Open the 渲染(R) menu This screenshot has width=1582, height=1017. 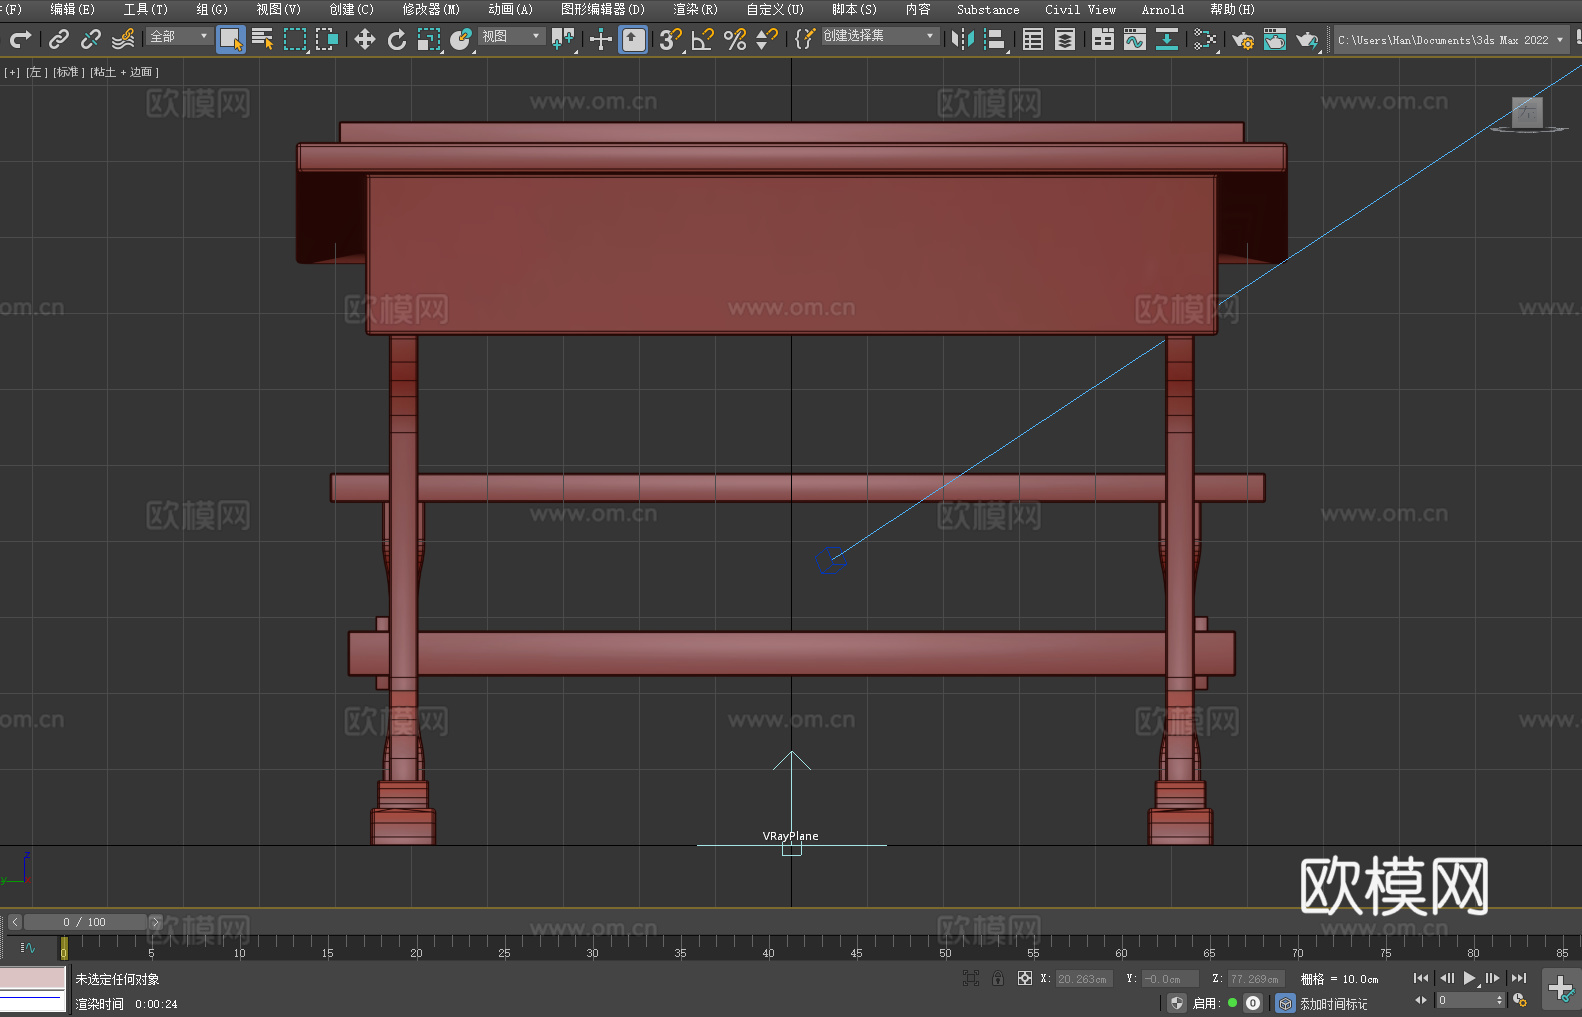click(695, 9)
